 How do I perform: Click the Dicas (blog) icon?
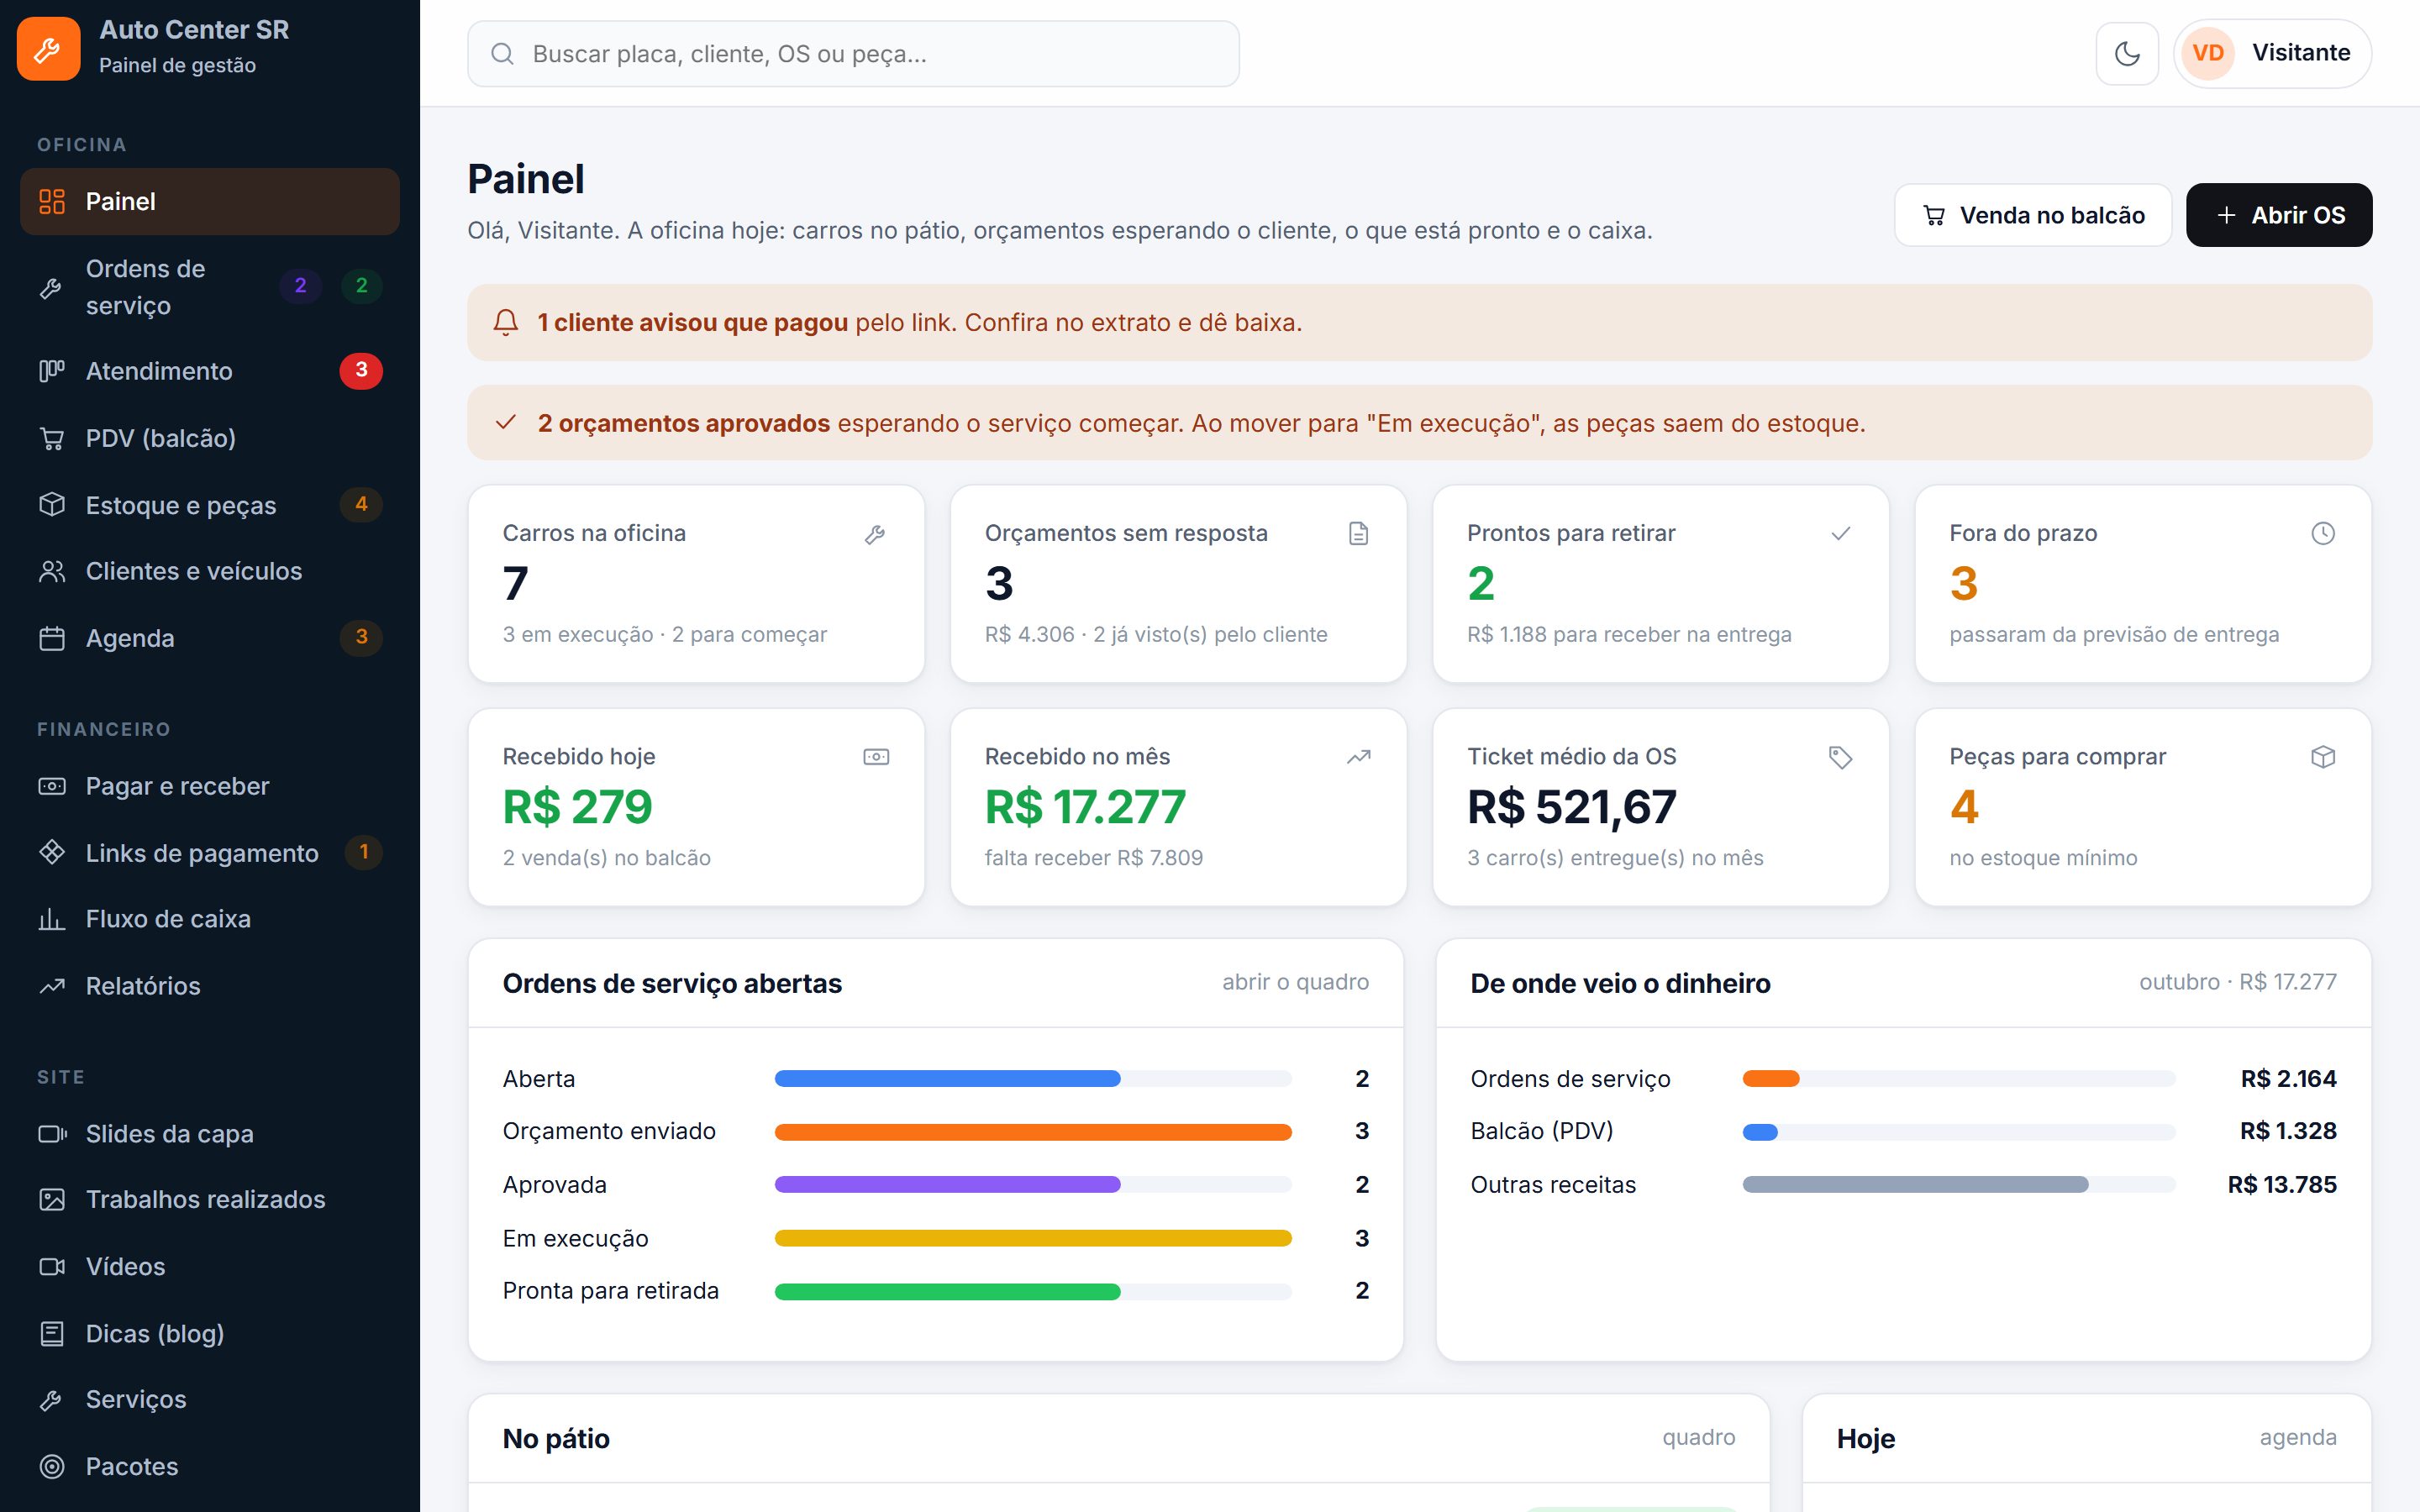pos(51,1334)
